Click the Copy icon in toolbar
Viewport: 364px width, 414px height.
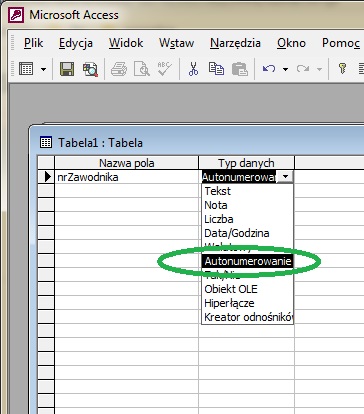[216, 69]
